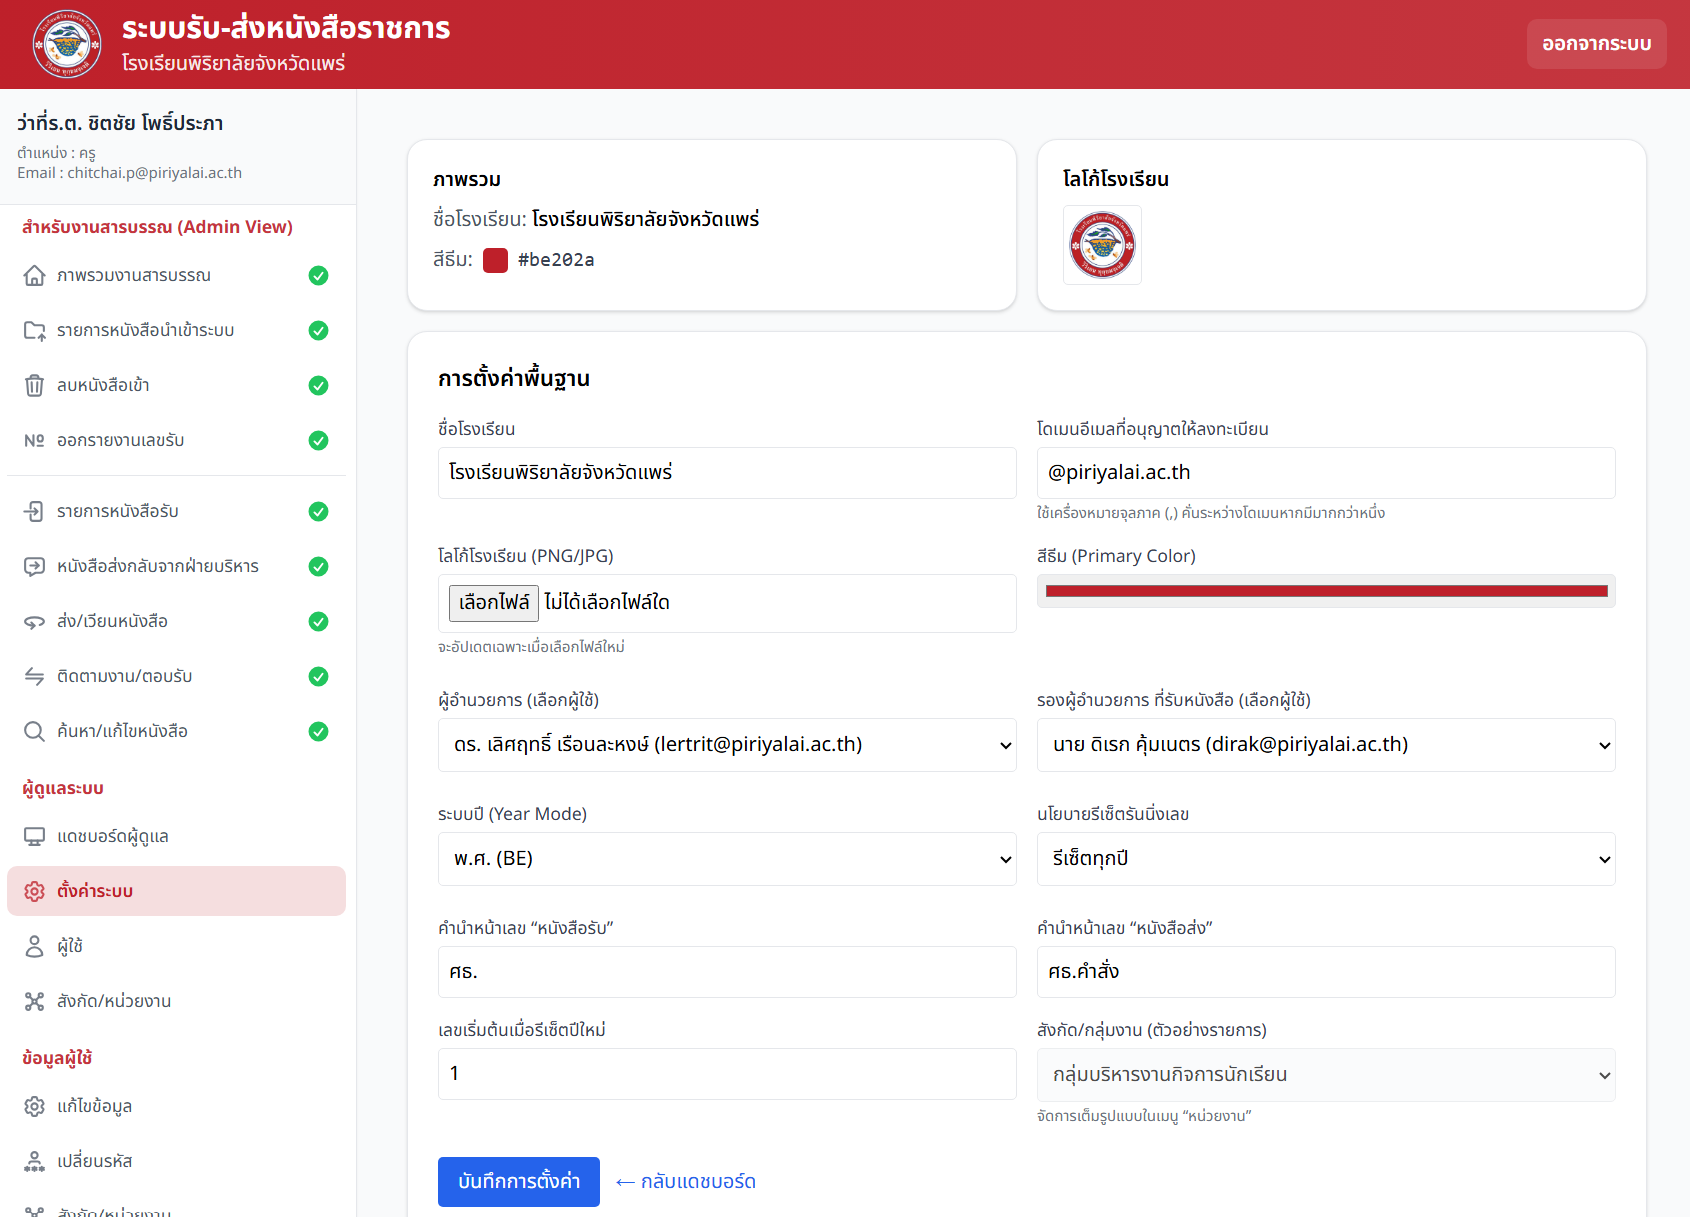Open the นโยบายรีเซ็ตรันนิ่งเลข dropdown

click(x=1325, y=859)
